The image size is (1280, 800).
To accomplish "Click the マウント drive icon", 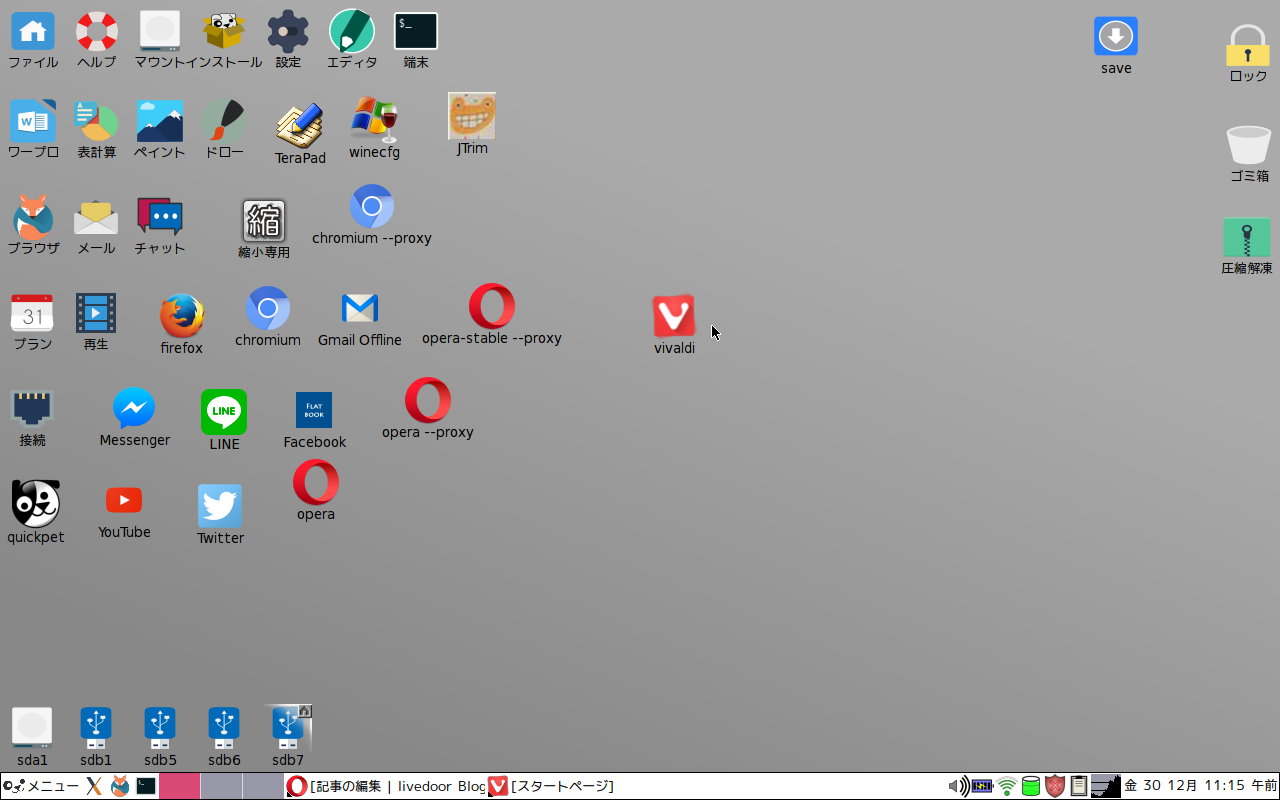I will coord(159,31).
